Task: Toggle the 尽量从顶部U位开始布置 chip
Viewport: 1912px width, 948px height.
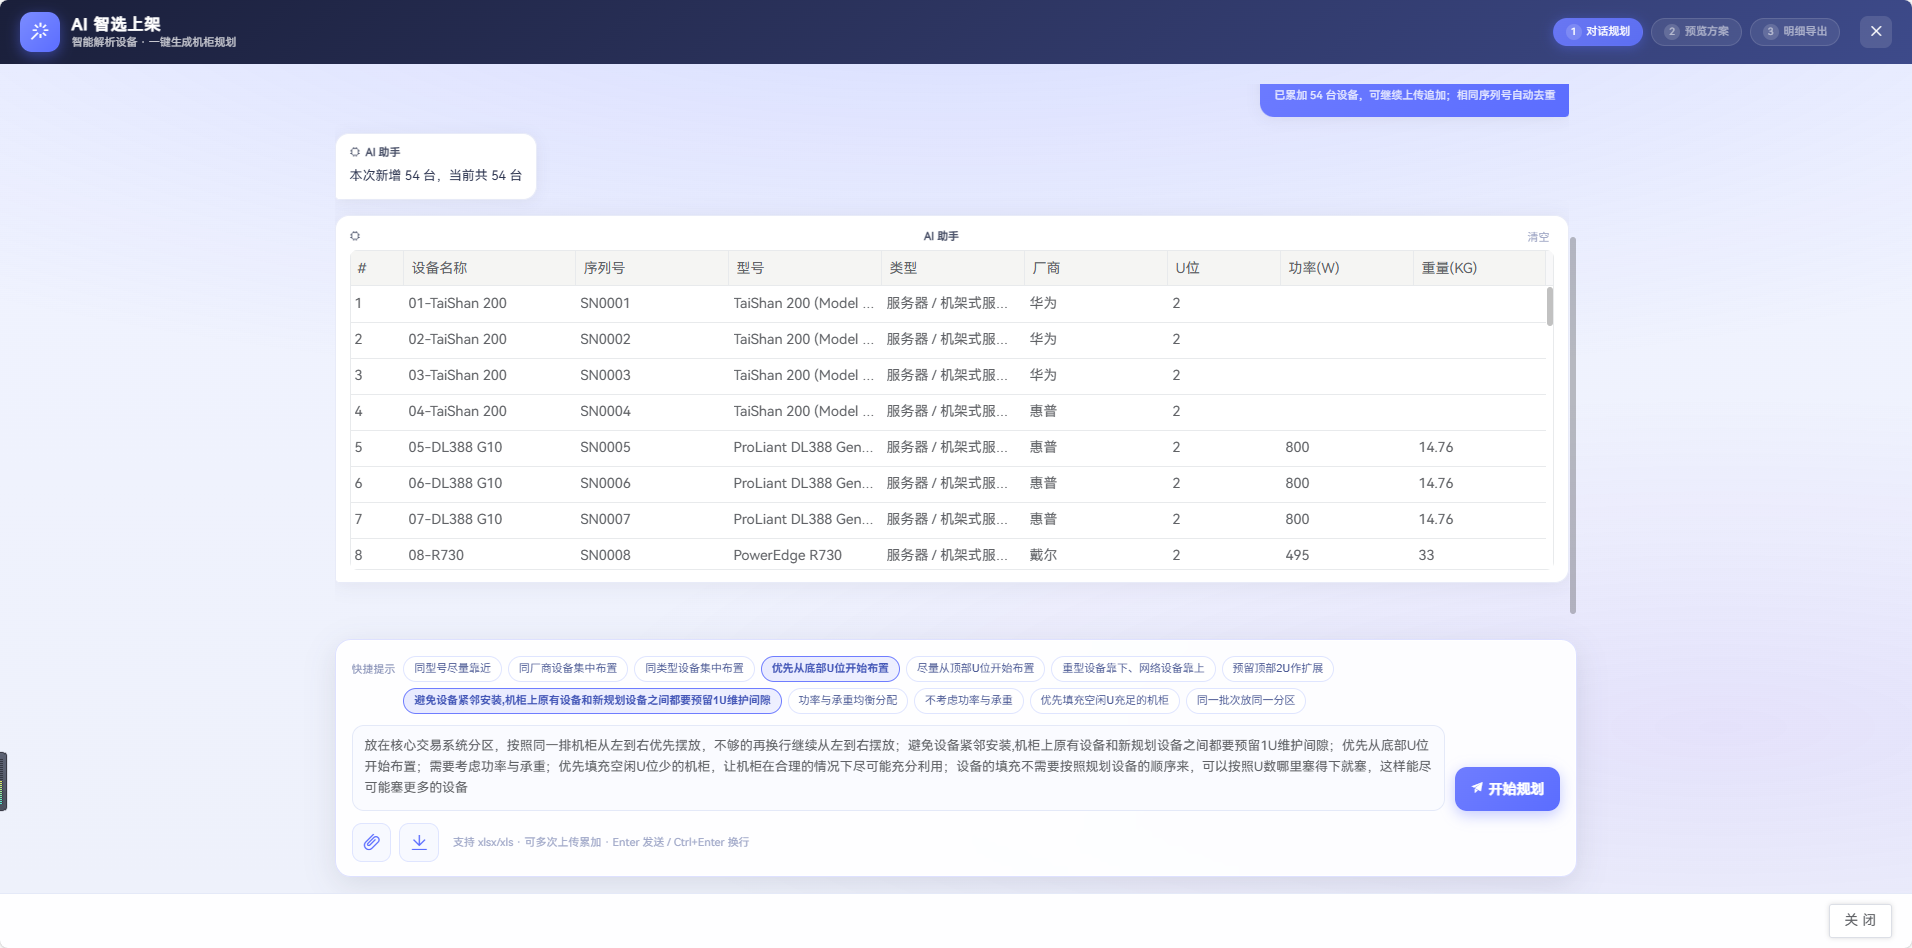Action: point(976,668)
